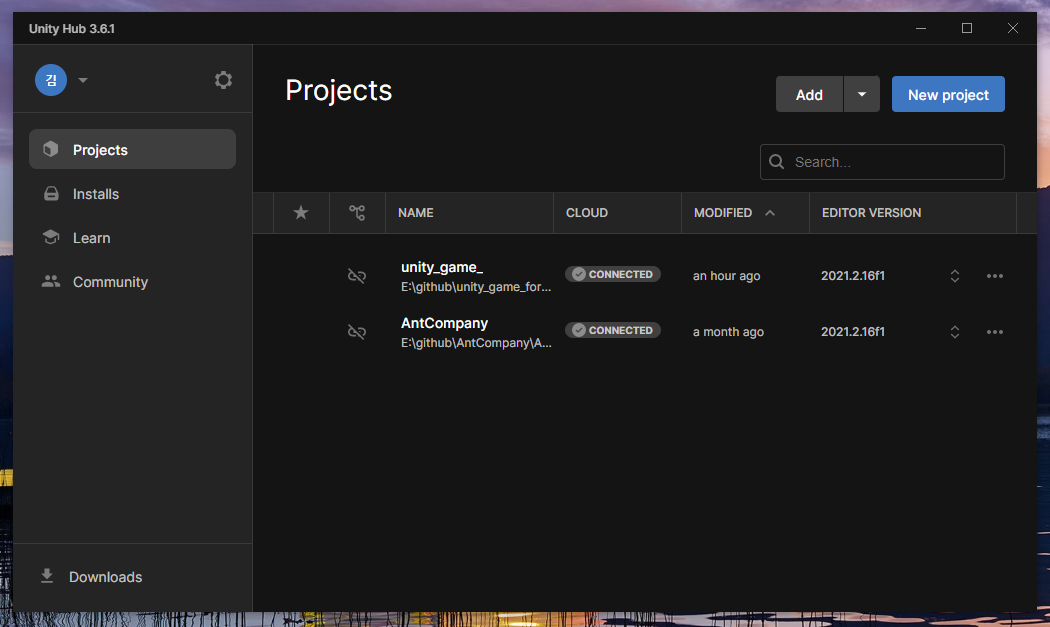Screen dimensions: 1050x627
Task: Close the Unity Hub window
Action: pyautogui.click(x=1012, y=28)
